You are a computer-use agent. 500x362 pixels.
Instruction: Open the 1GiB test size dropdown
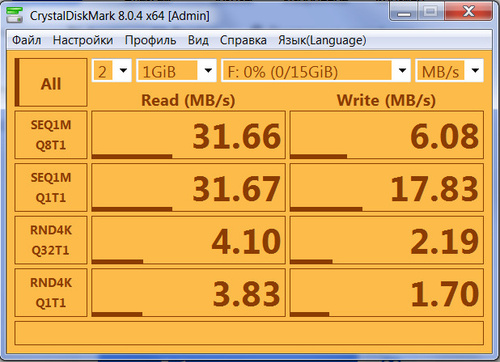point(176,71)
